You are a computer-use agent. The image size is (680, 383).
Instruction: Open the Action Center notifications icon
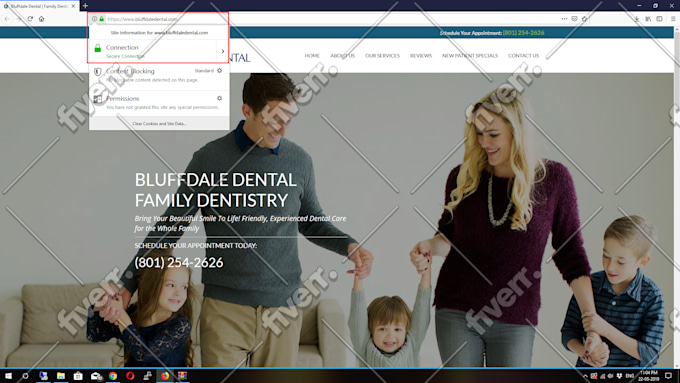pos(668,376)
